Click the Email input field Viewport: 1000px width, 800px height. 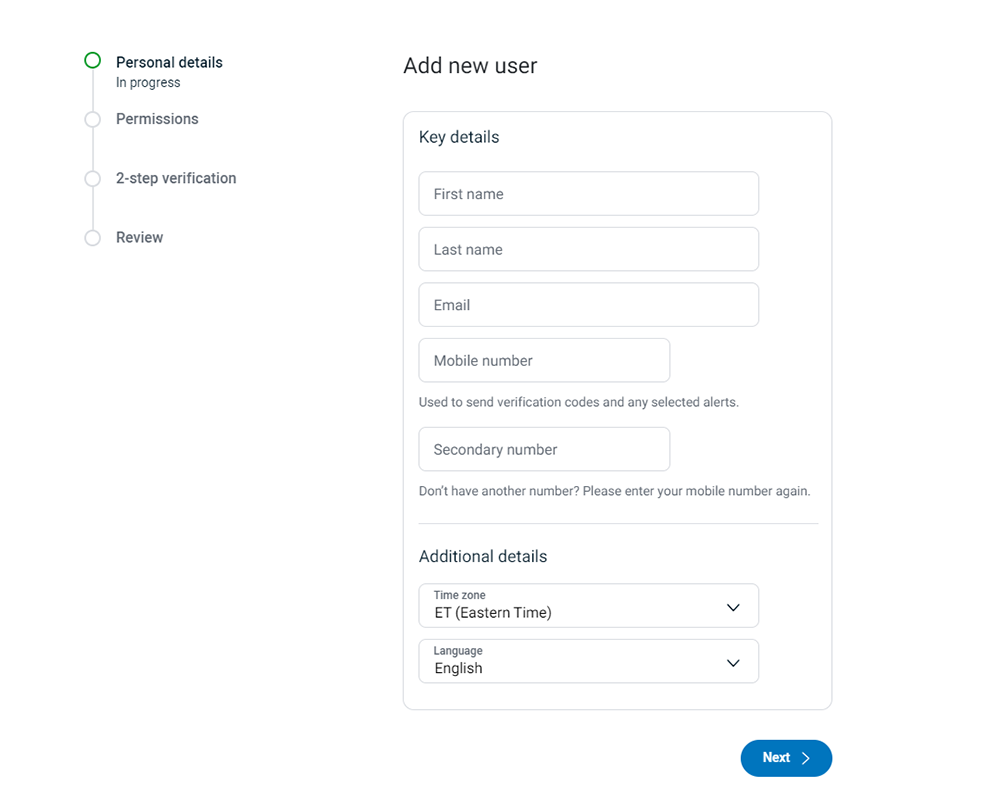pyautogui.click(x=588, y=305)
